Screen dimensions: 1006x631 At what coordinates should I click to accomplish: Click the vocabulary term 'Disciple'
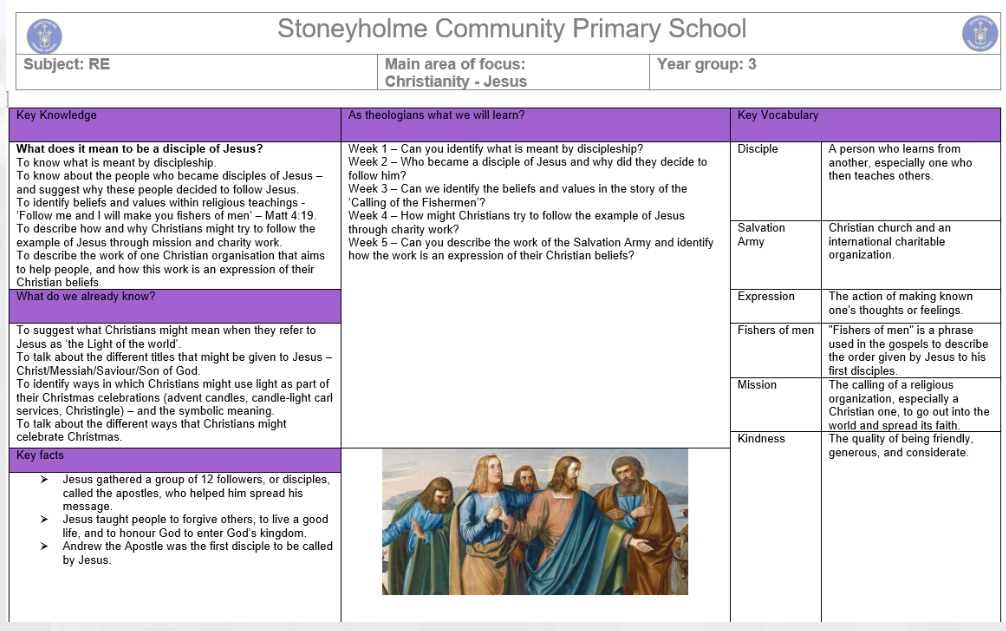click(757, 149)
